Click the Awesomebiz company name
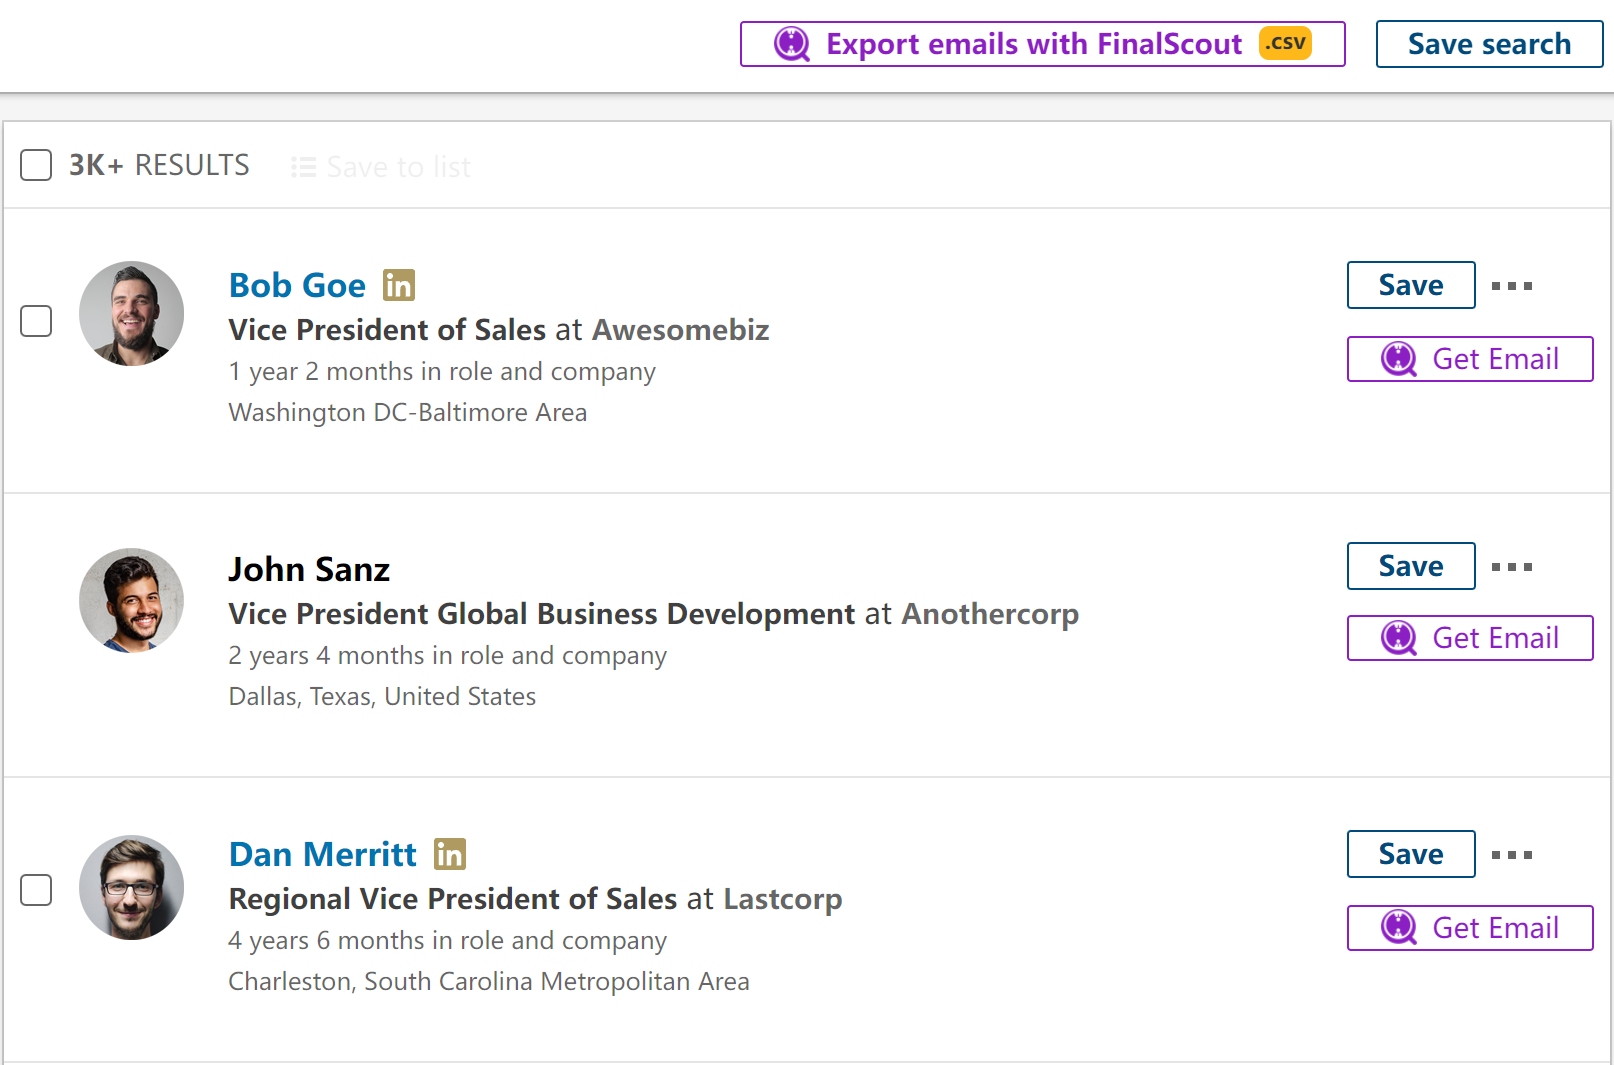1614x1065 pixels. coord(680,330)
